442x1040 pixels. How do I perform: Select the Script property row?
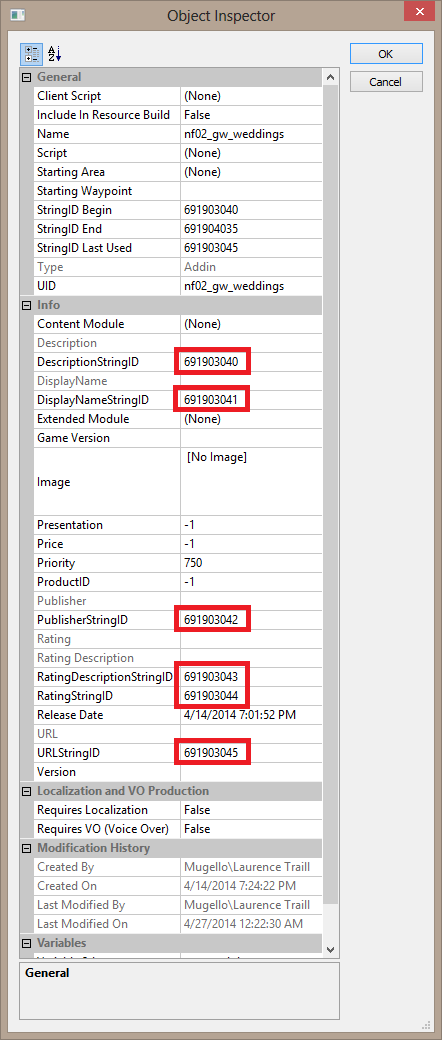coord(178,153)
